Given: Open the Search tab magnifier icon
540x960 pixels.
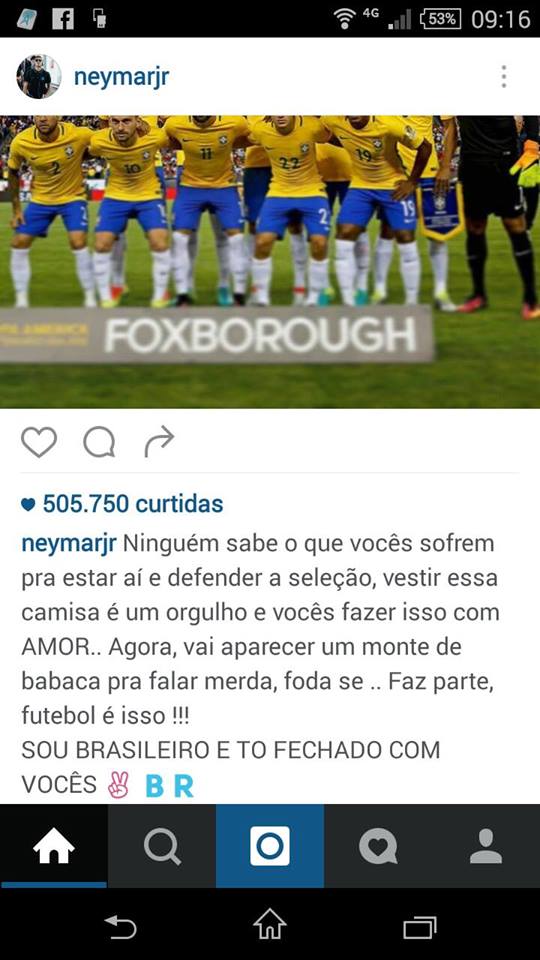Looking at the screenshot, I should click(x=162, y=846).
